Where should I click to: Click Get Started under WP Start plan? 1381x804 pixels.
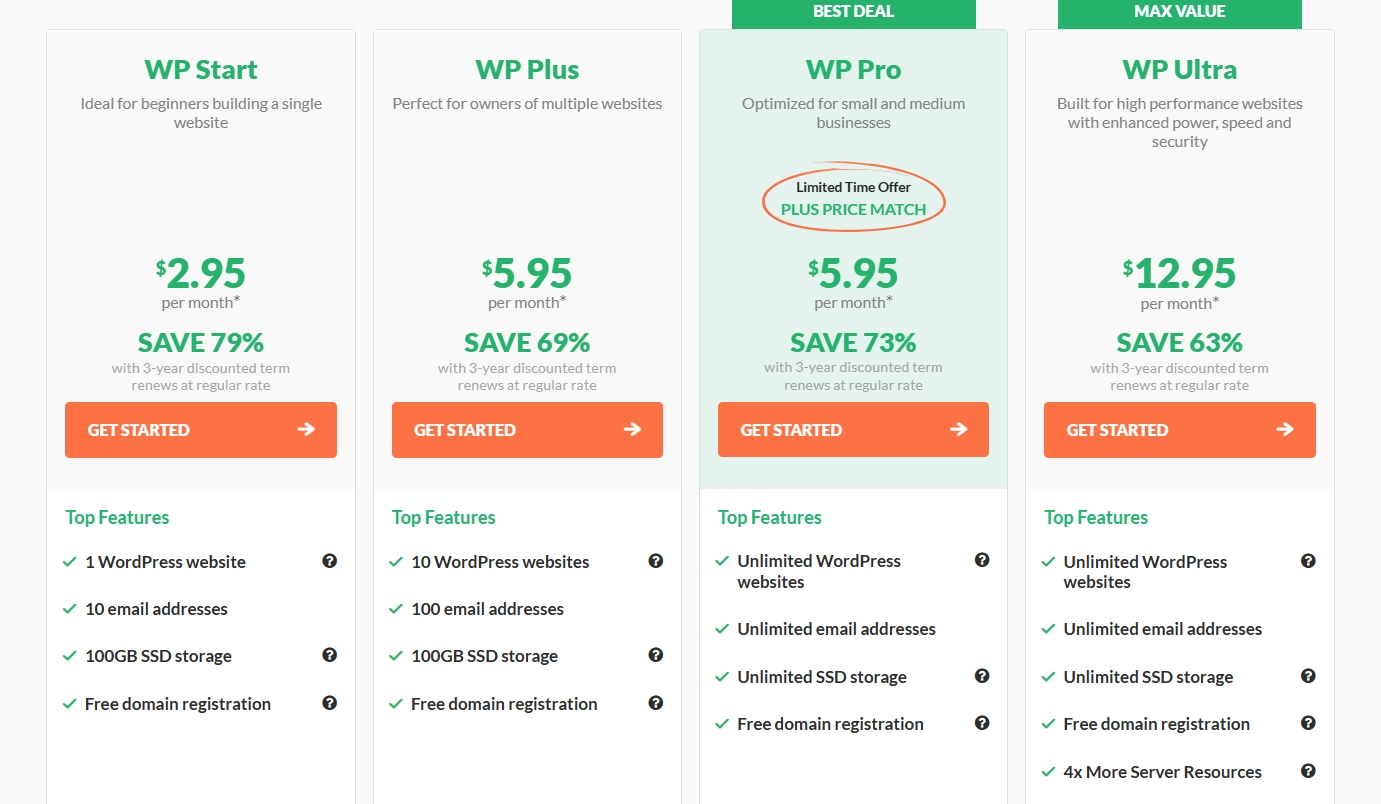coord(201,430)
